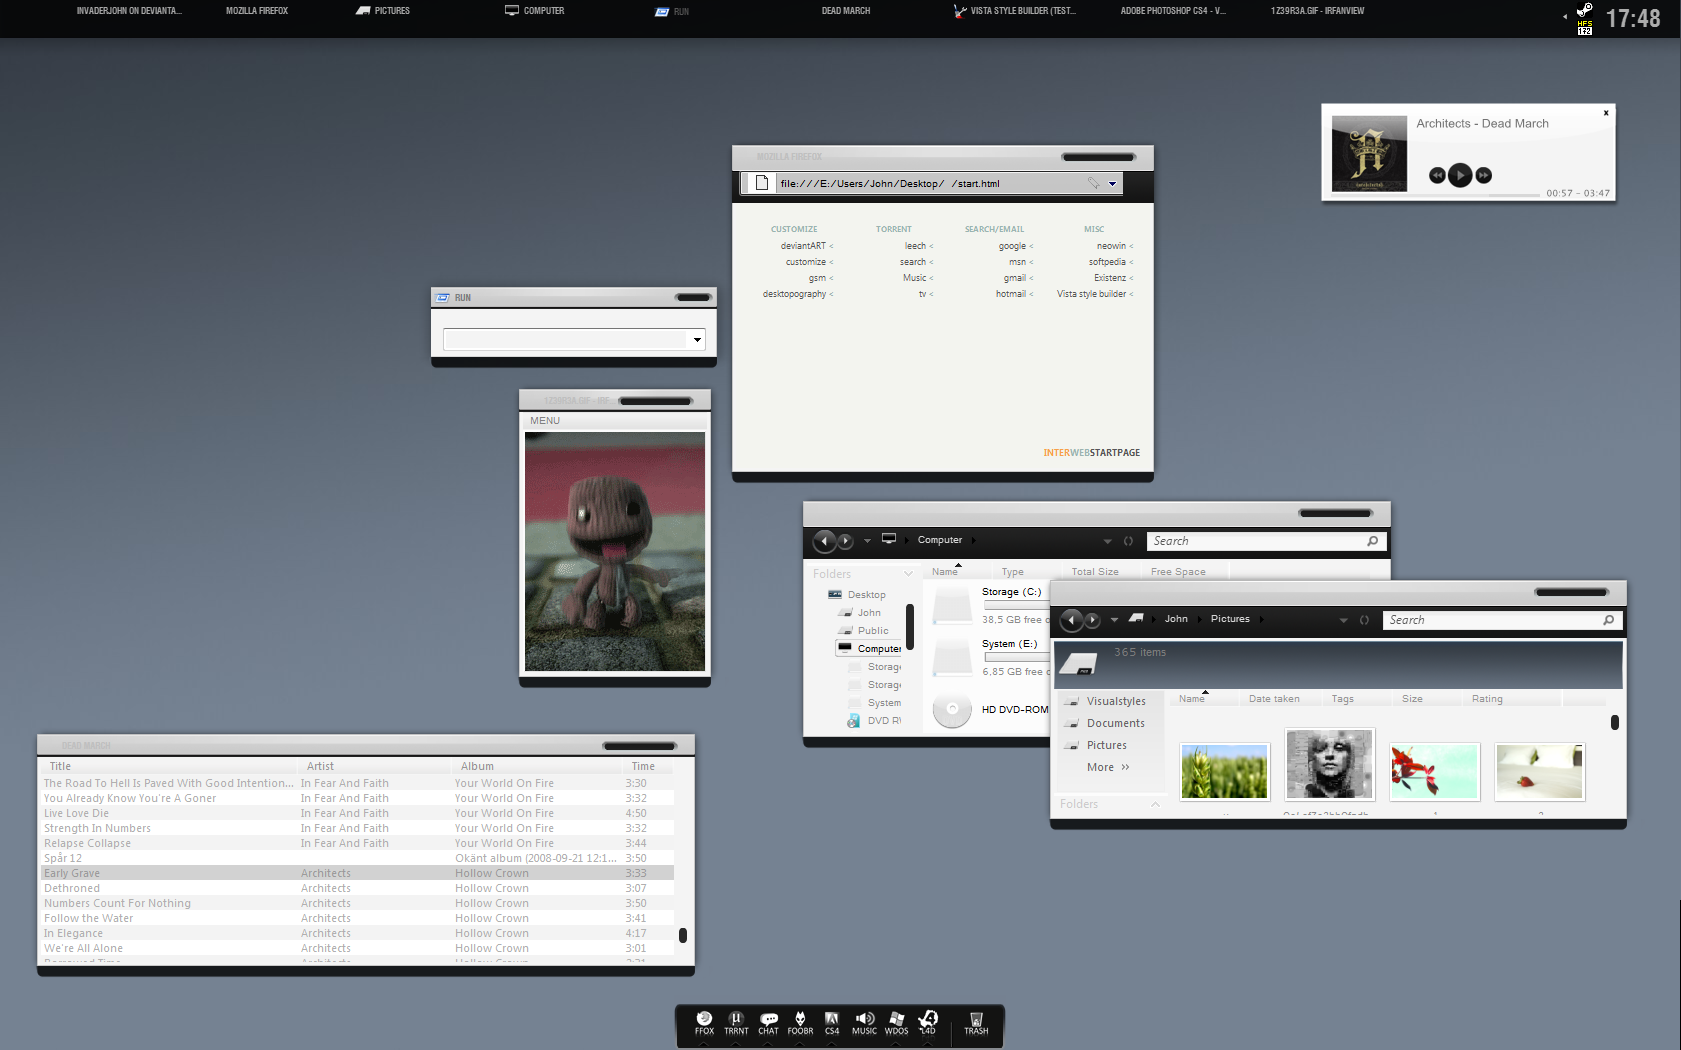The height and width of the screenshot is (1050, 1681).
Task: Go forward in the Pictures explorer window
Action: (1093, 620)
